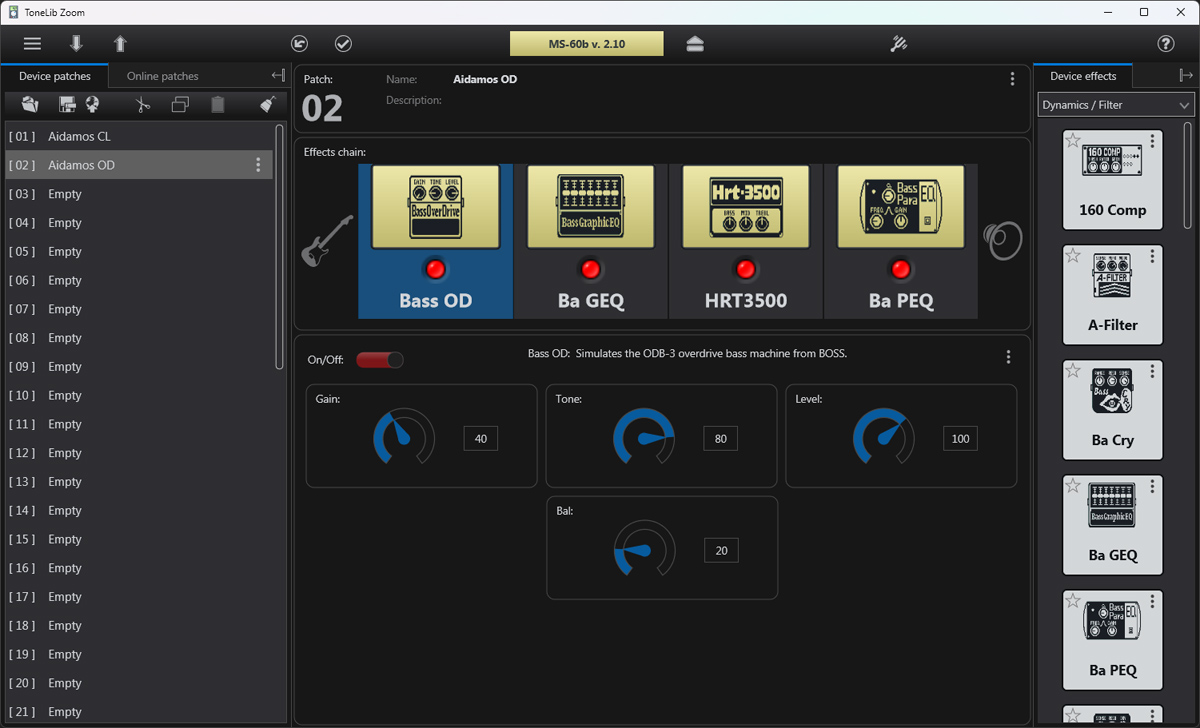Select the Aidamos CL patch
This screenshot has height=728, width=1200.
pyautogui.click(x=139, y=136)
